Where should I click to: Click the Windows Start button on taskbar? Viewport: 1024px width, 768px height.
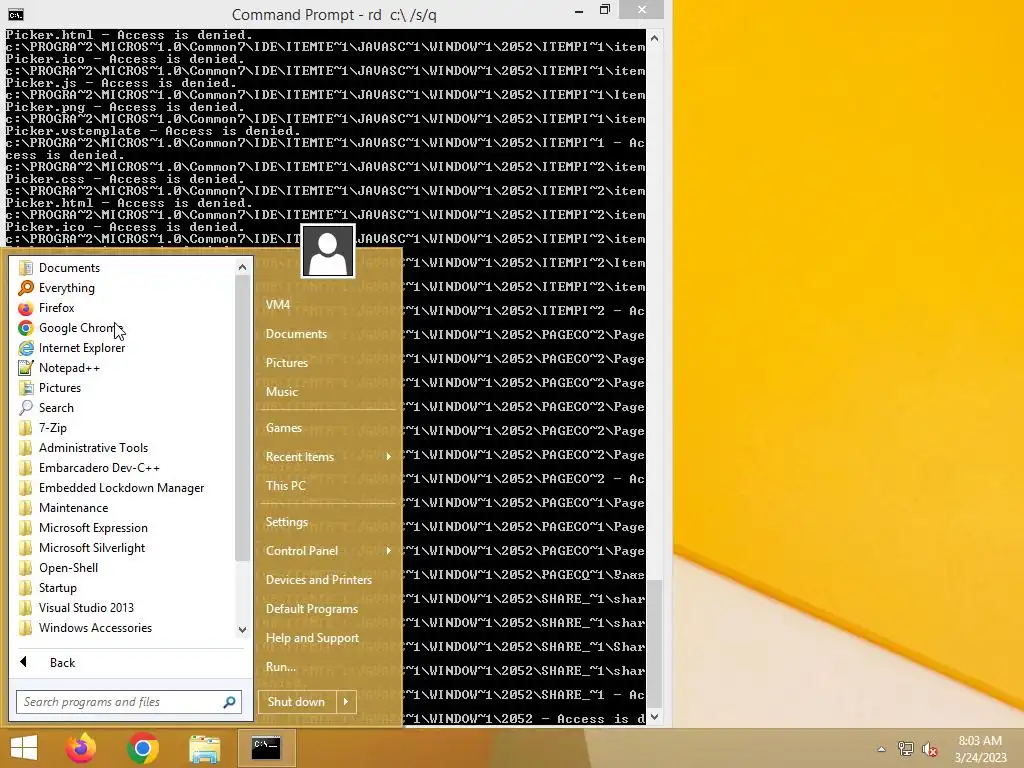tap(24, 748)
